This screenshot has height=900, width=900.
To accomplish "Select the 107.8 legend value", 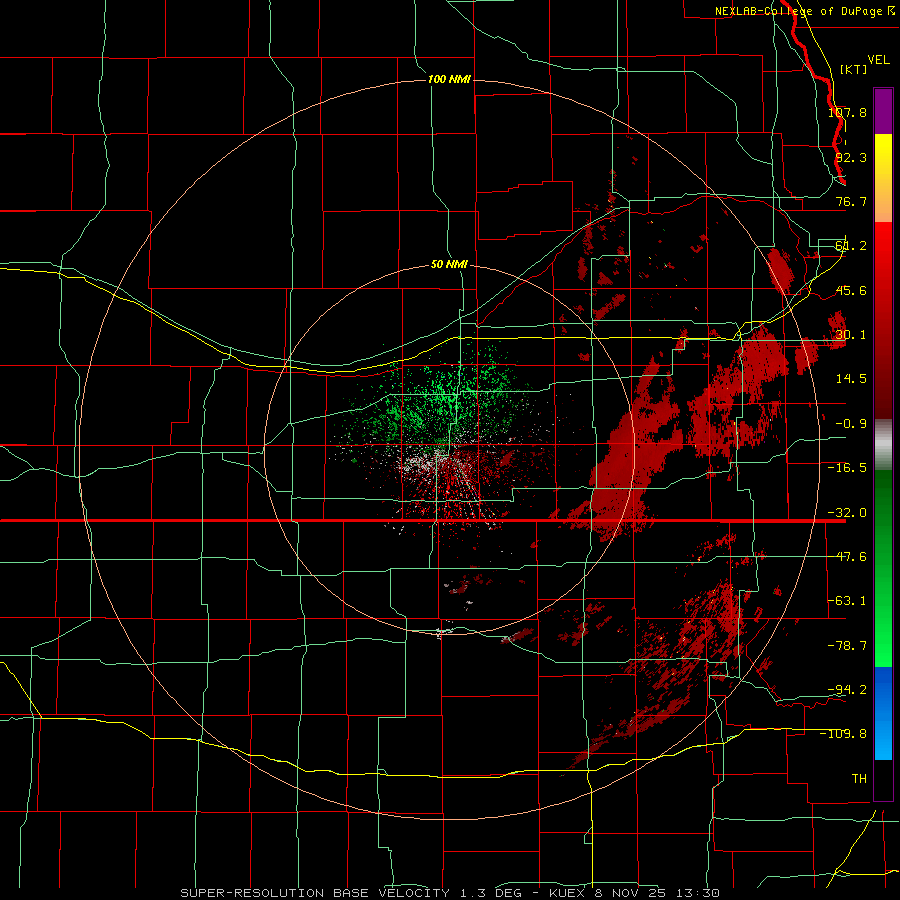I will (847, 112).
